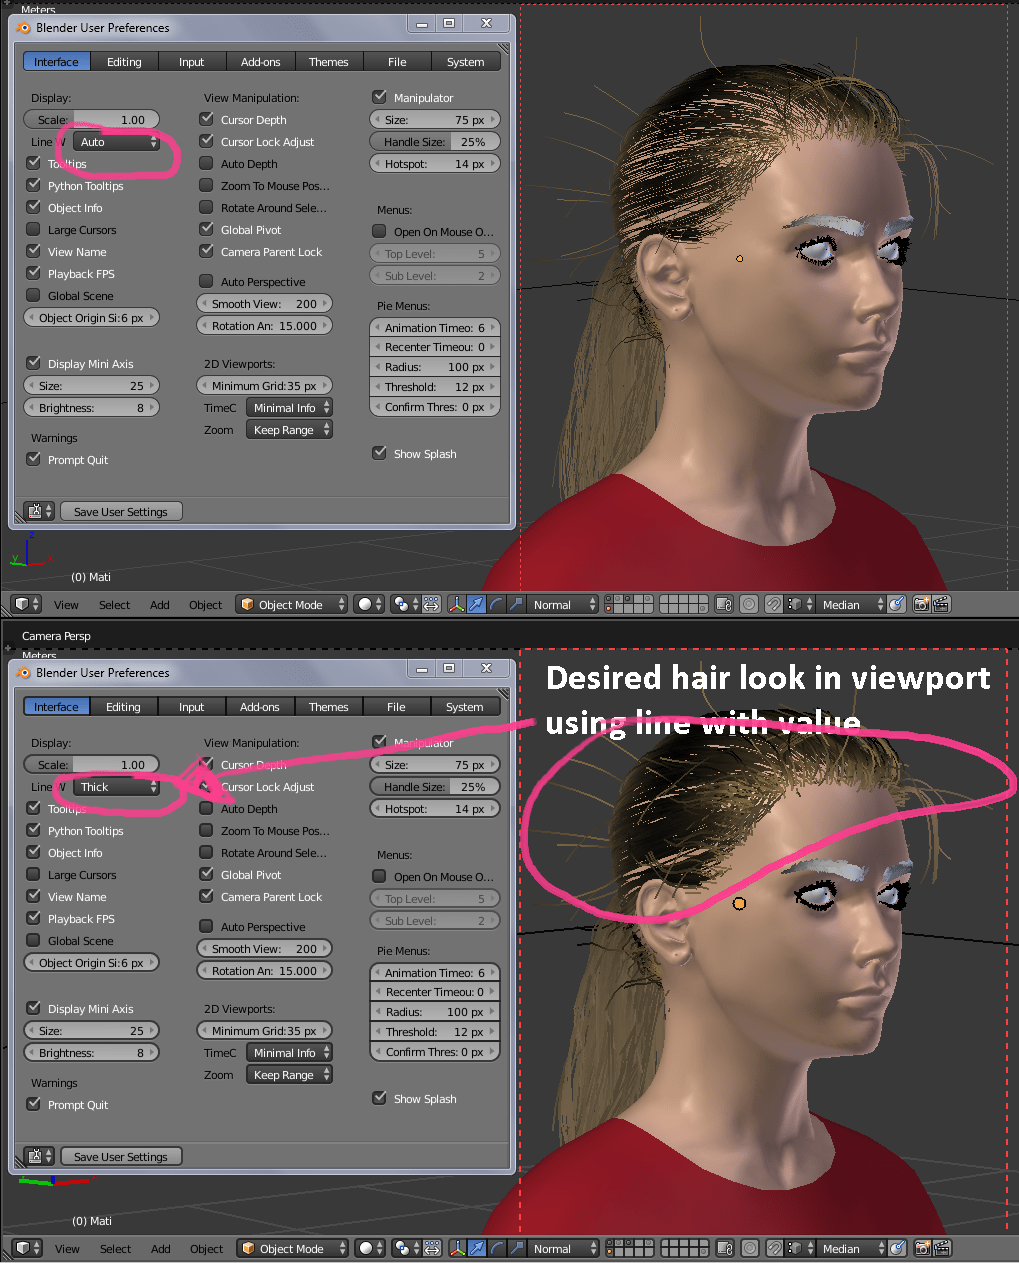Adjust the Brightness slider for Mini Axis
This screenshot has width=1019, height=1263.
point(91,407)
